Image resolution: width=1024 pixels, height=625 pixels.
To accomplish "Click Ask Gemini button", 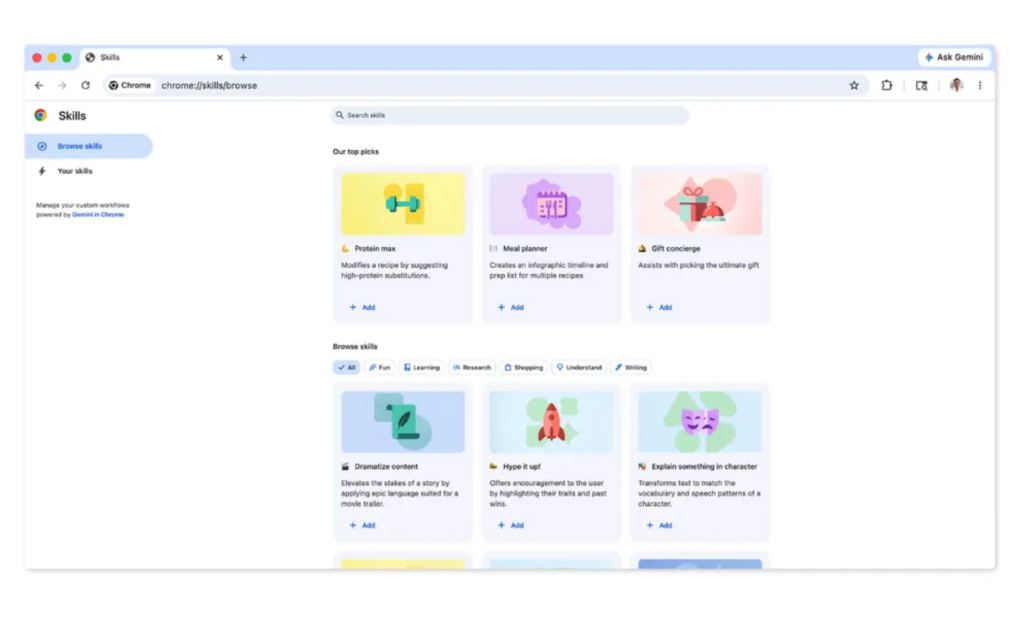I will 954,58.
